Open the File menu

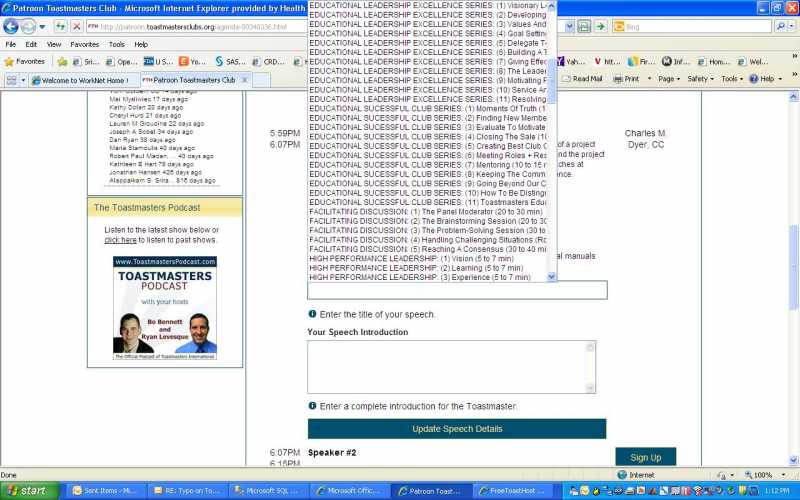pos(11,44)
